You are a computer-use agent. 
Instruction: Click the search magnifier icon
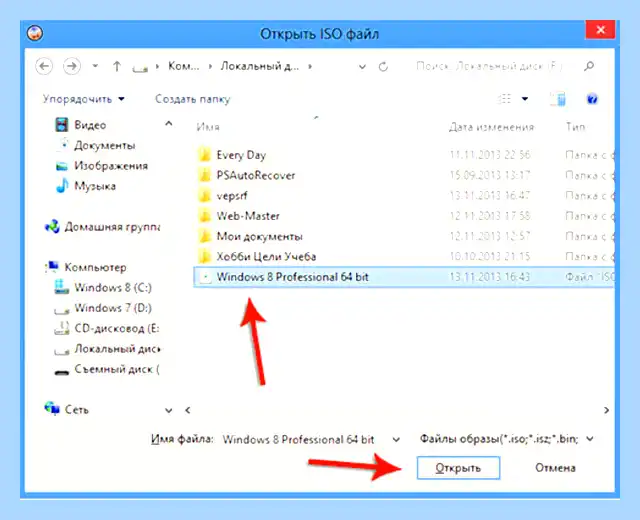click(589, 66)
